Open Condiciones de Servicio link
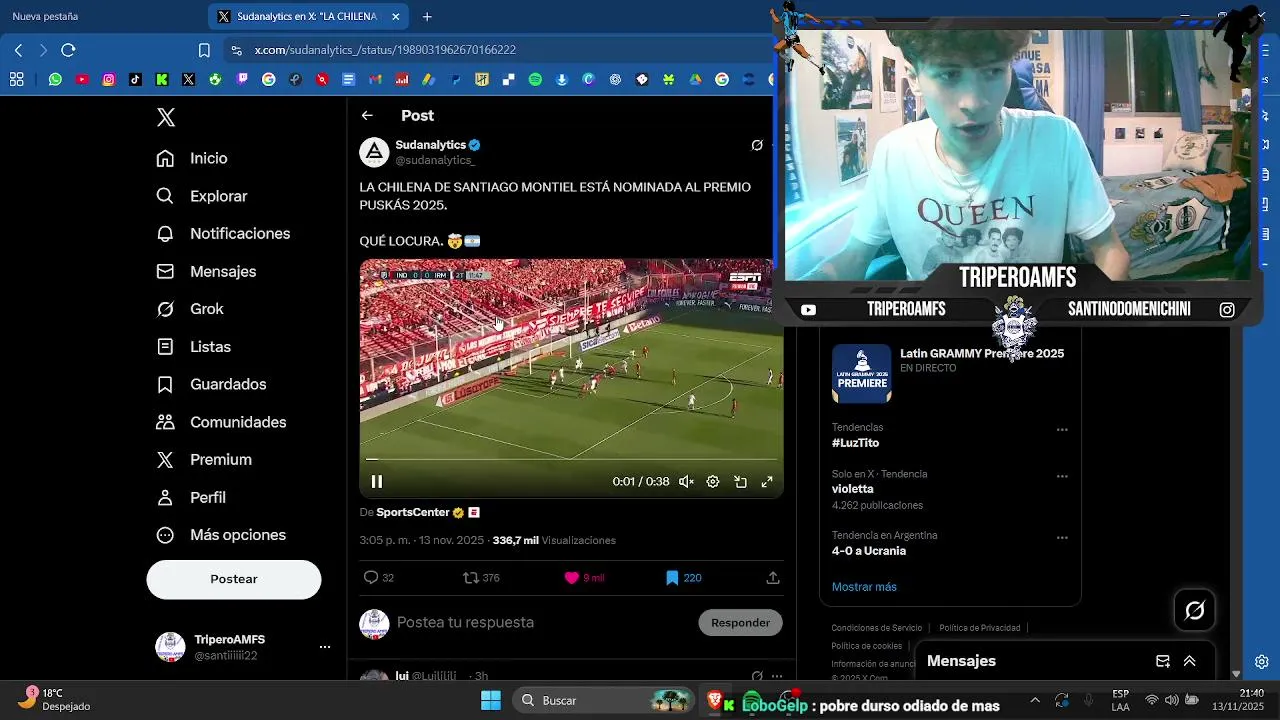The width and height of the screenshot is (1280, 720). [877, 628]
